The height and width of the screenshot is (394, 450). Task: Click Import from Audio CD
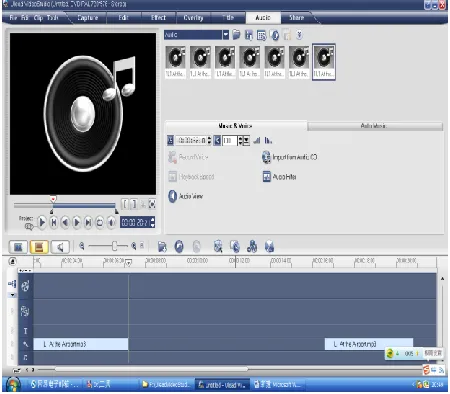pyautogui.click(x=289, y=157)
